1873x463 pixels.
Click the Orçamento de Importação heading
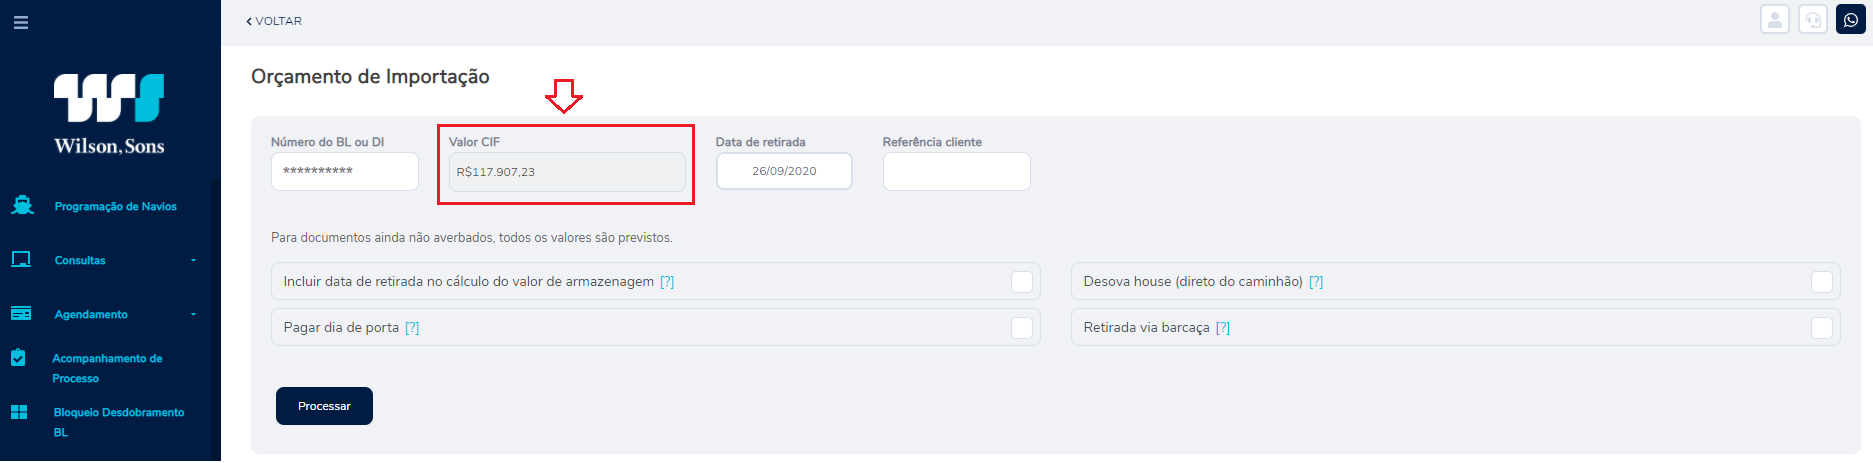coord(370,77)
